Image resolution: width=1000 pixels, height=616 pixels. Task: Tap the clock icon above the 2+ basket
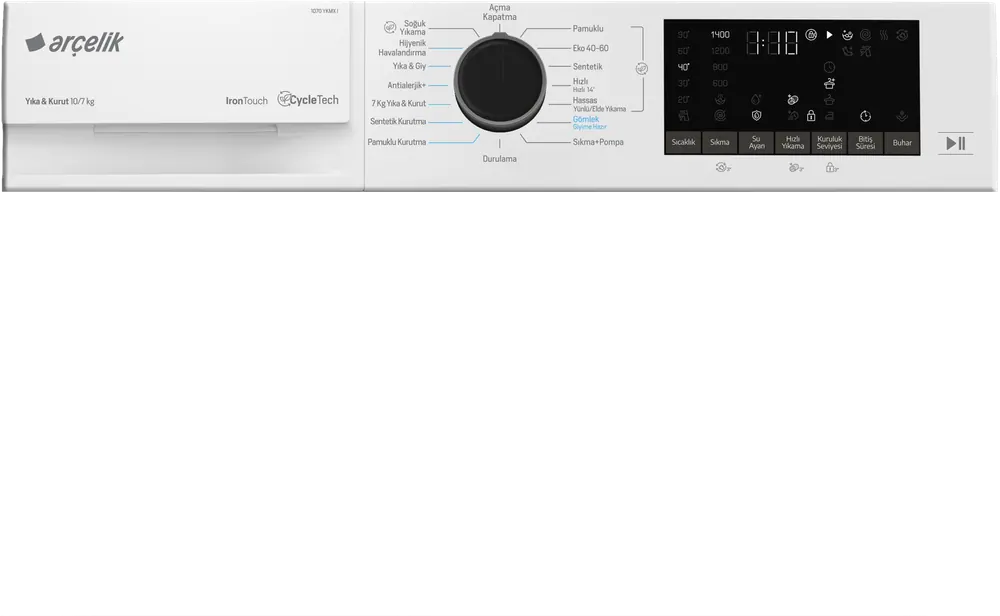coord(829,67)
